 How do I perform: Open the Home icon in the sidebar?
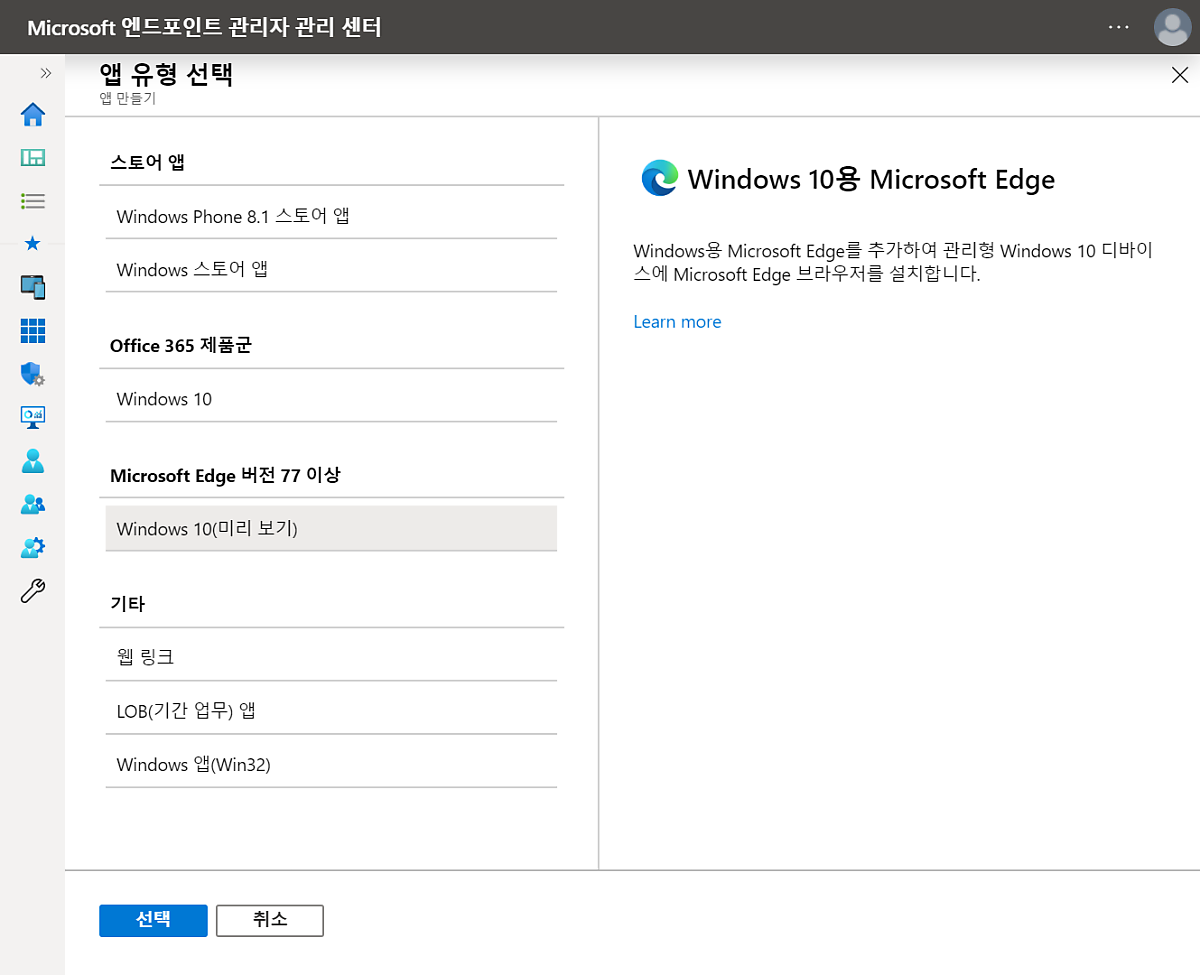coord(33,114)
